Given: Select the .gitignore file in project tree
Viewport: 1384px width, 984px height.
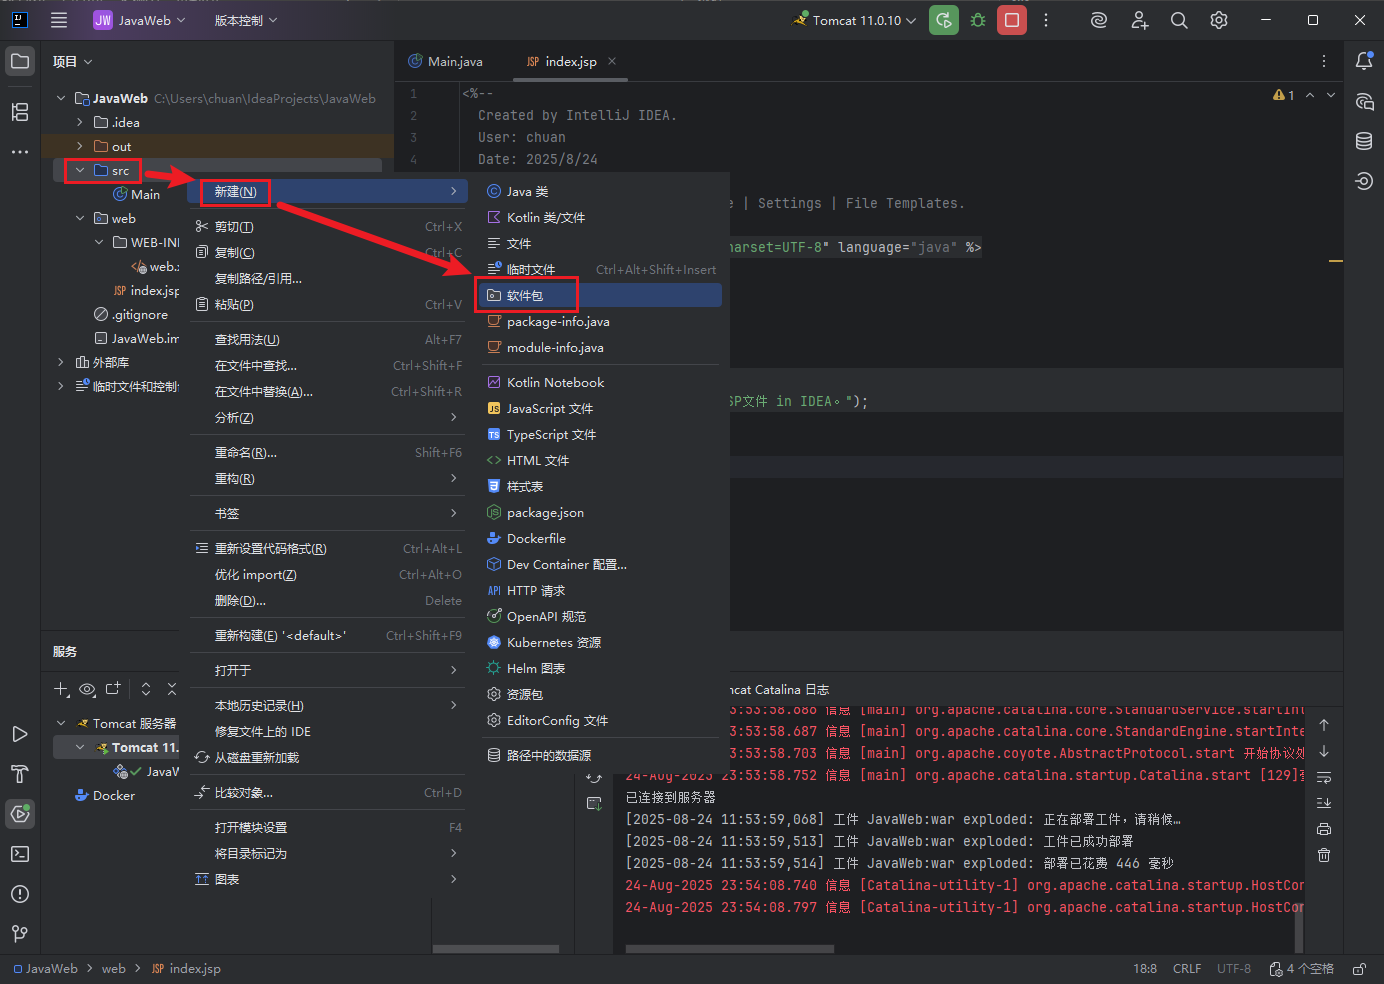Looking at the screenshot, I should pos(131,314).
